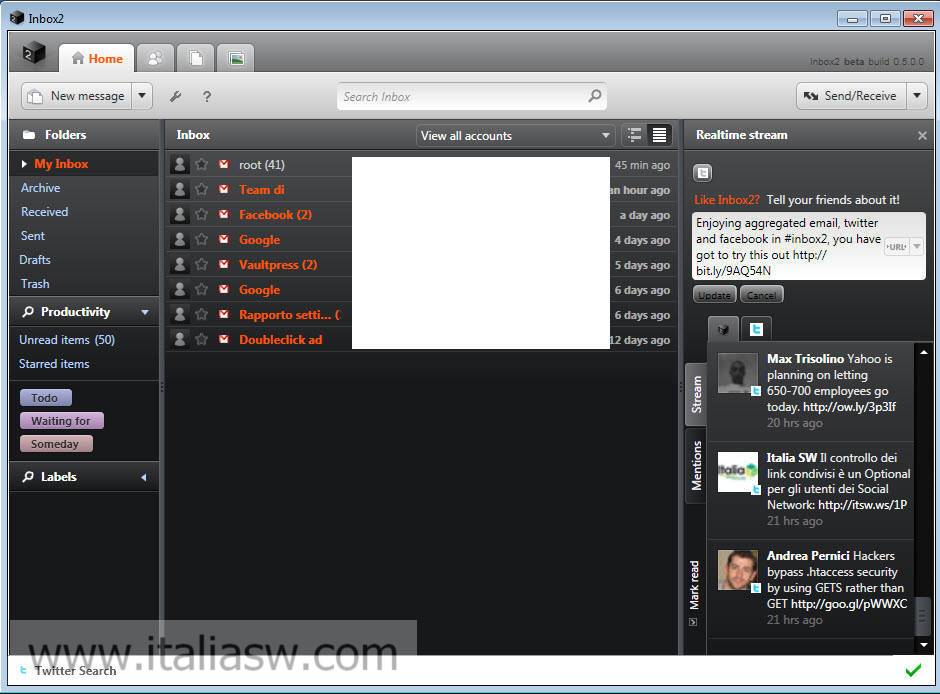Star the Doubleclick ad message
This screenshot has height=694, width=940.
pyautogui.click(x=201, y=339)
